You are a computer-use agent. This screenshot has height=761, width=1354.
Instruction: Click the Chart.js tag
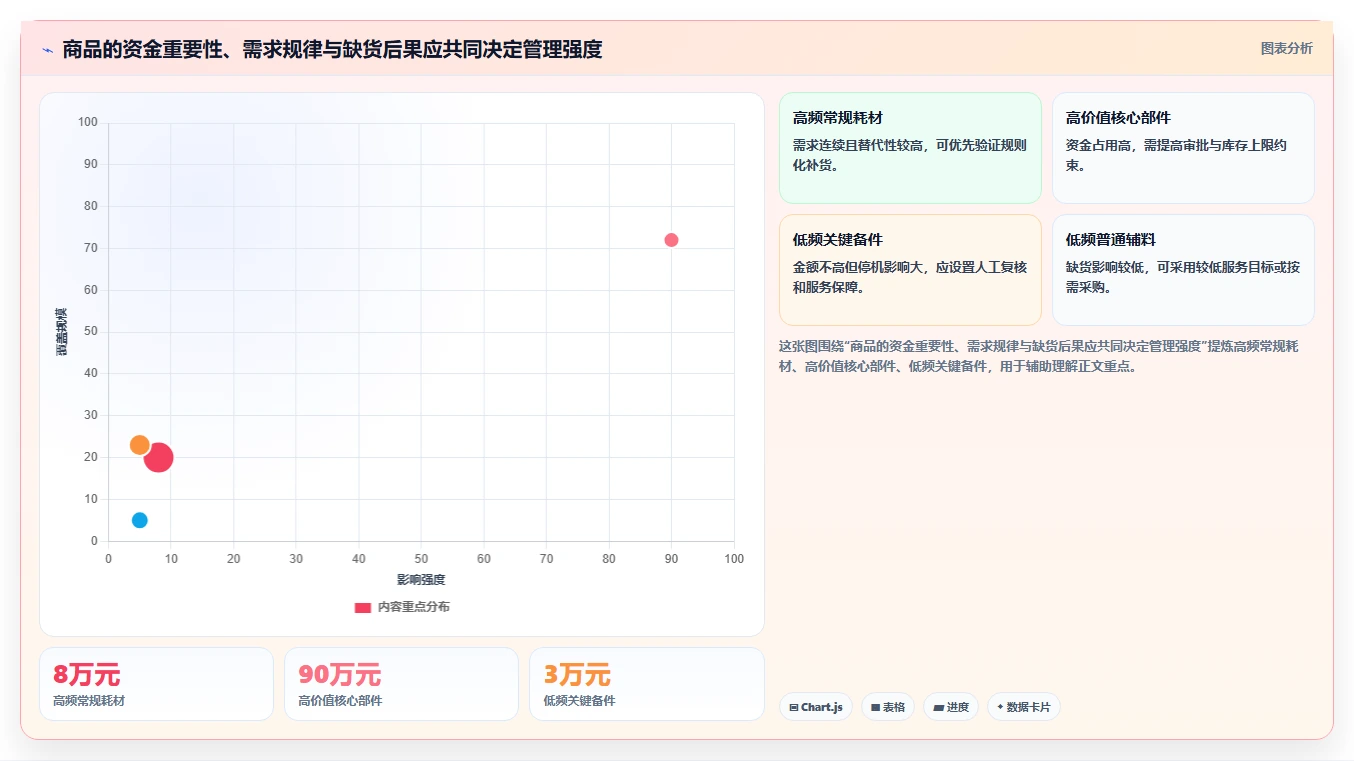tap(816, 707)
